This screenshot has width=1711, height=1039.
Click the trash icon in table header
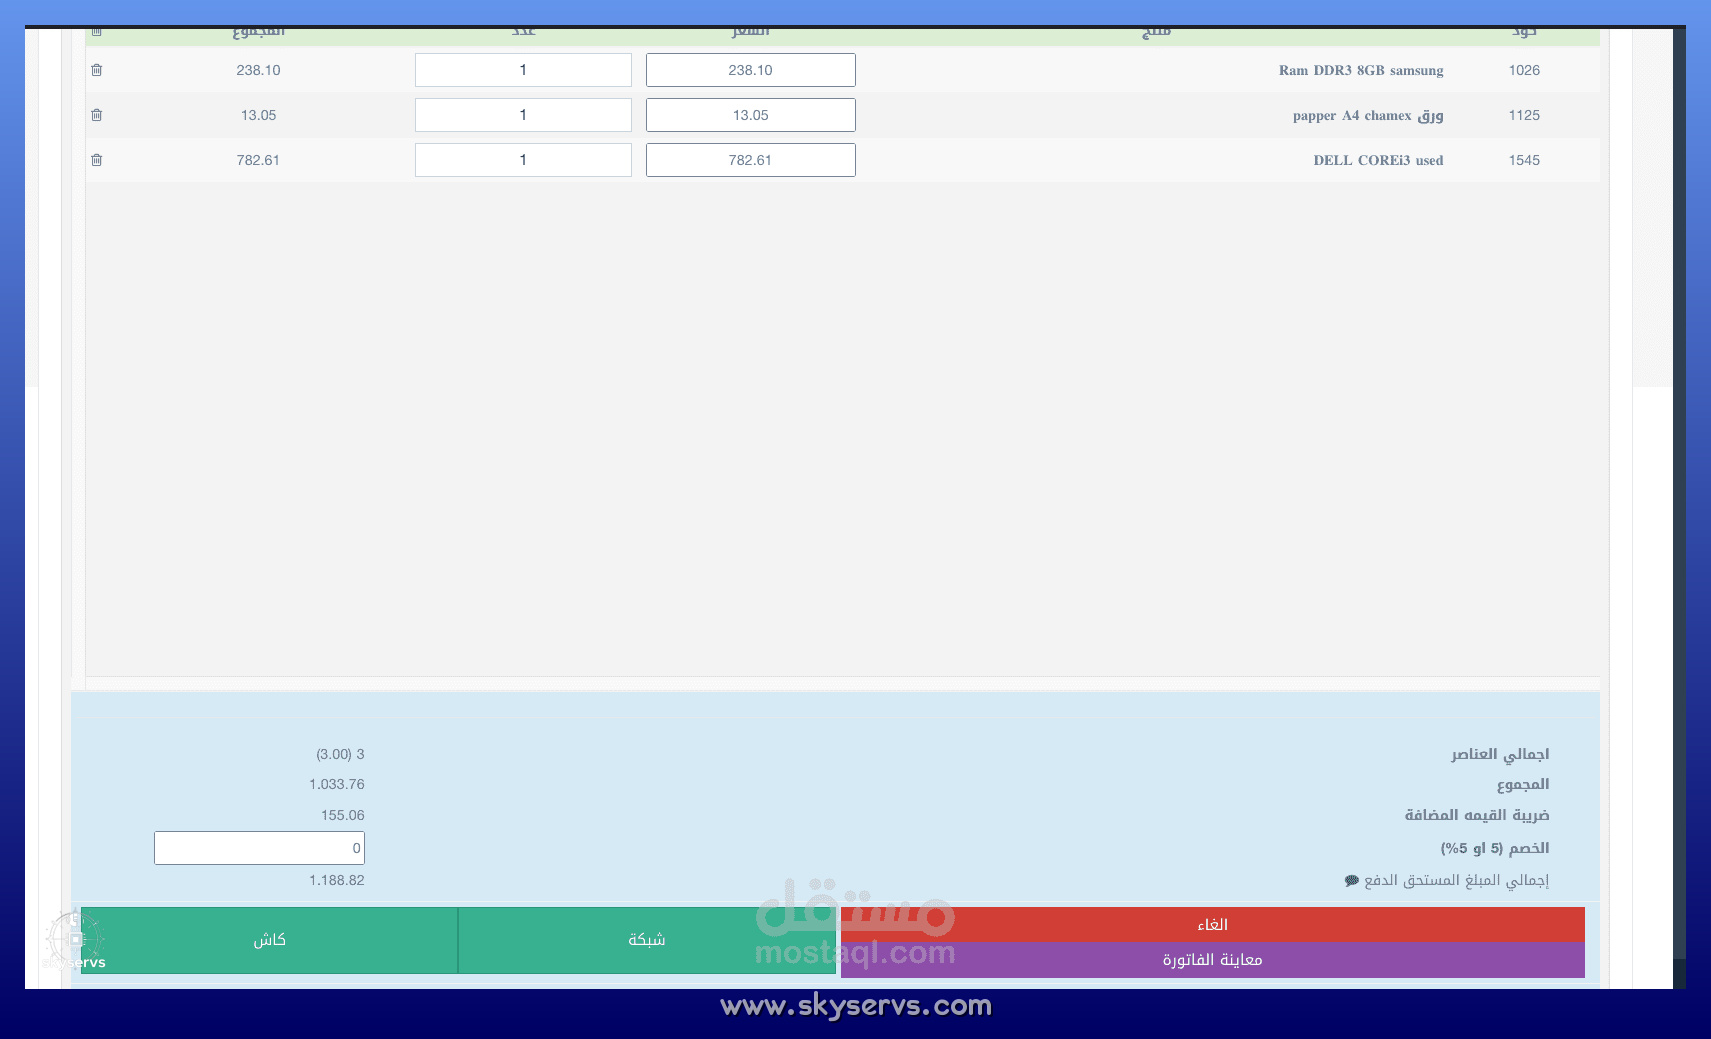pos(97,32)
